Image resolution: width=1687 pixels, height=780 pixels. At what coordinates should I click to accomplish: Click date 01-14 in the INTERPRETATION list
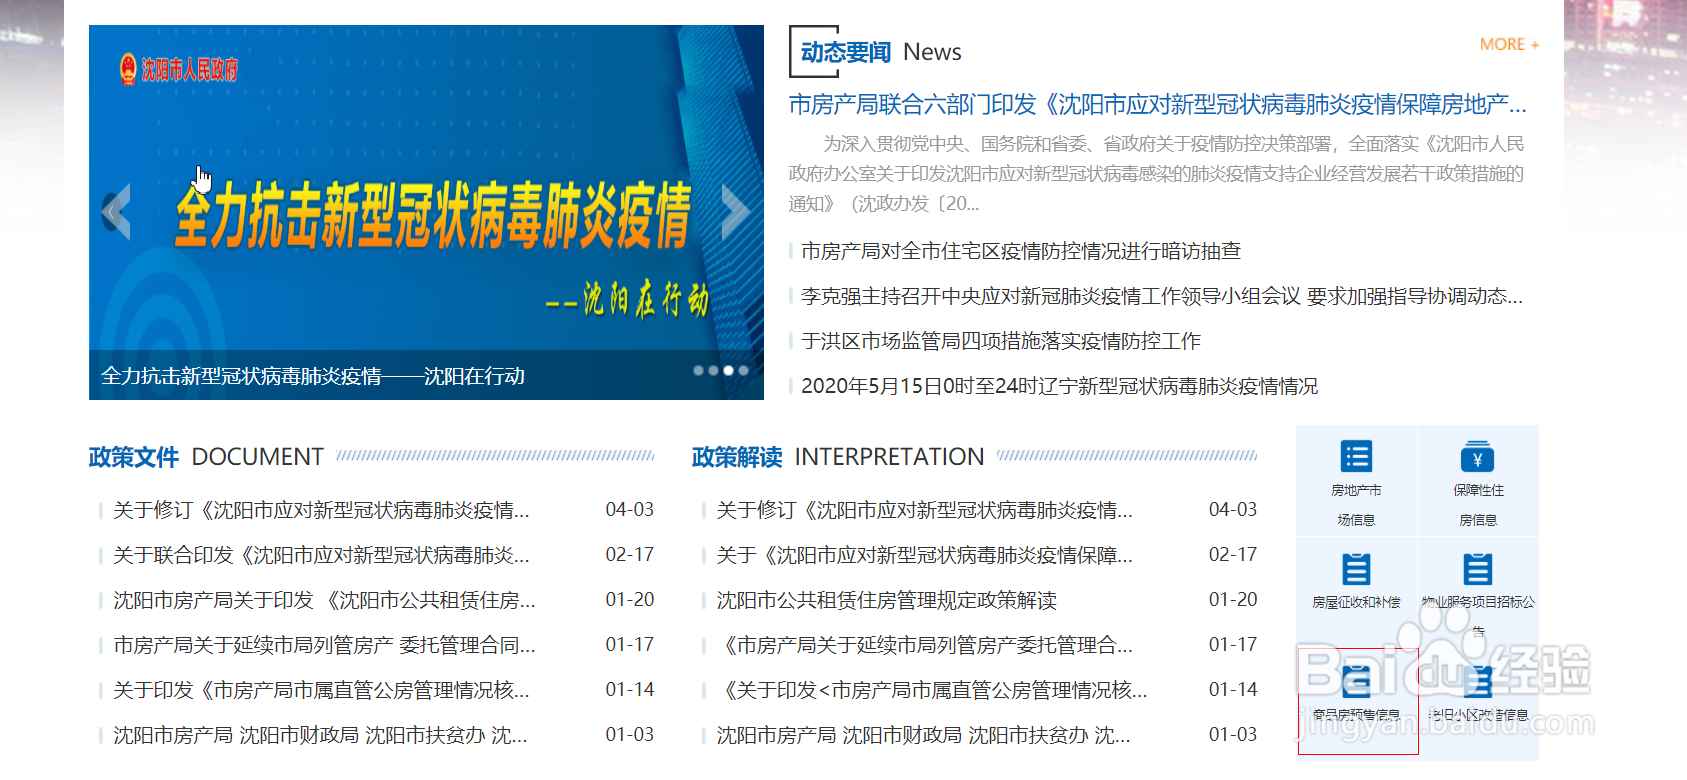pyautogui.click(x=1233, y=690)
